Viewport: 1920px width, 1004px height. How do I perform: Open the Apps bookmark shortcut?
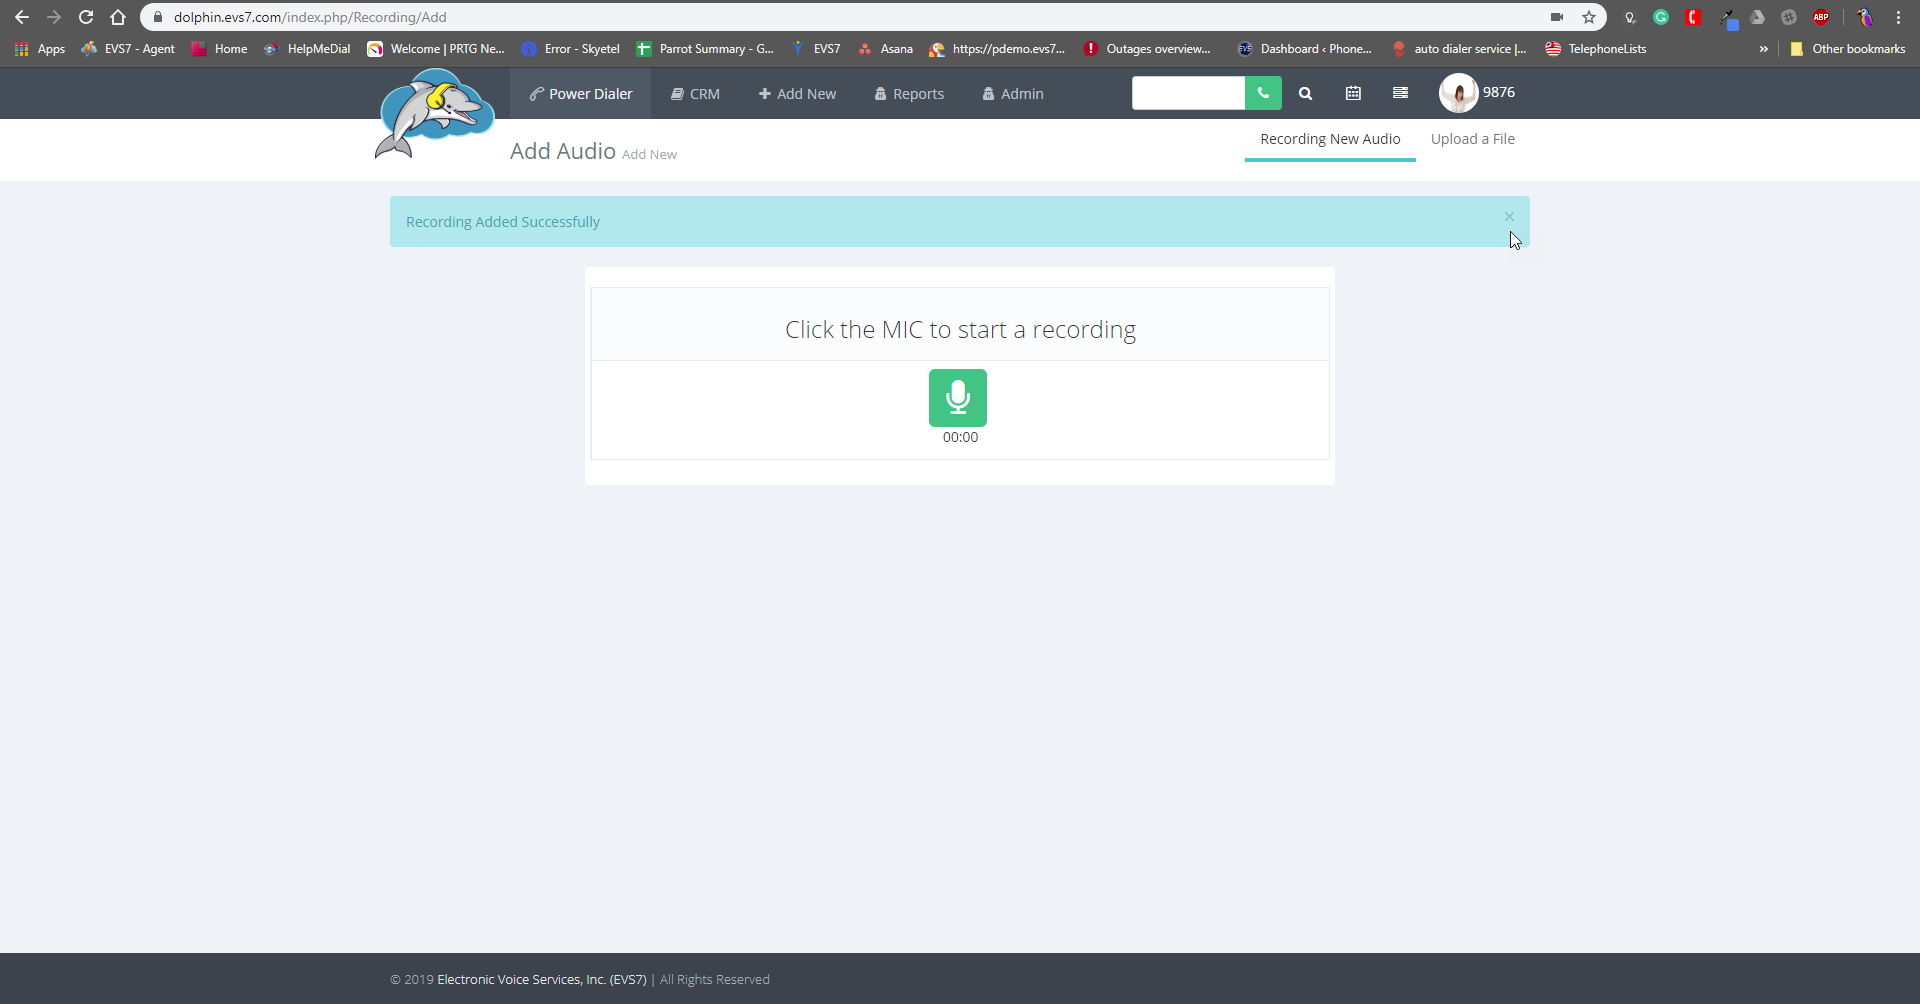coord(40,49)
